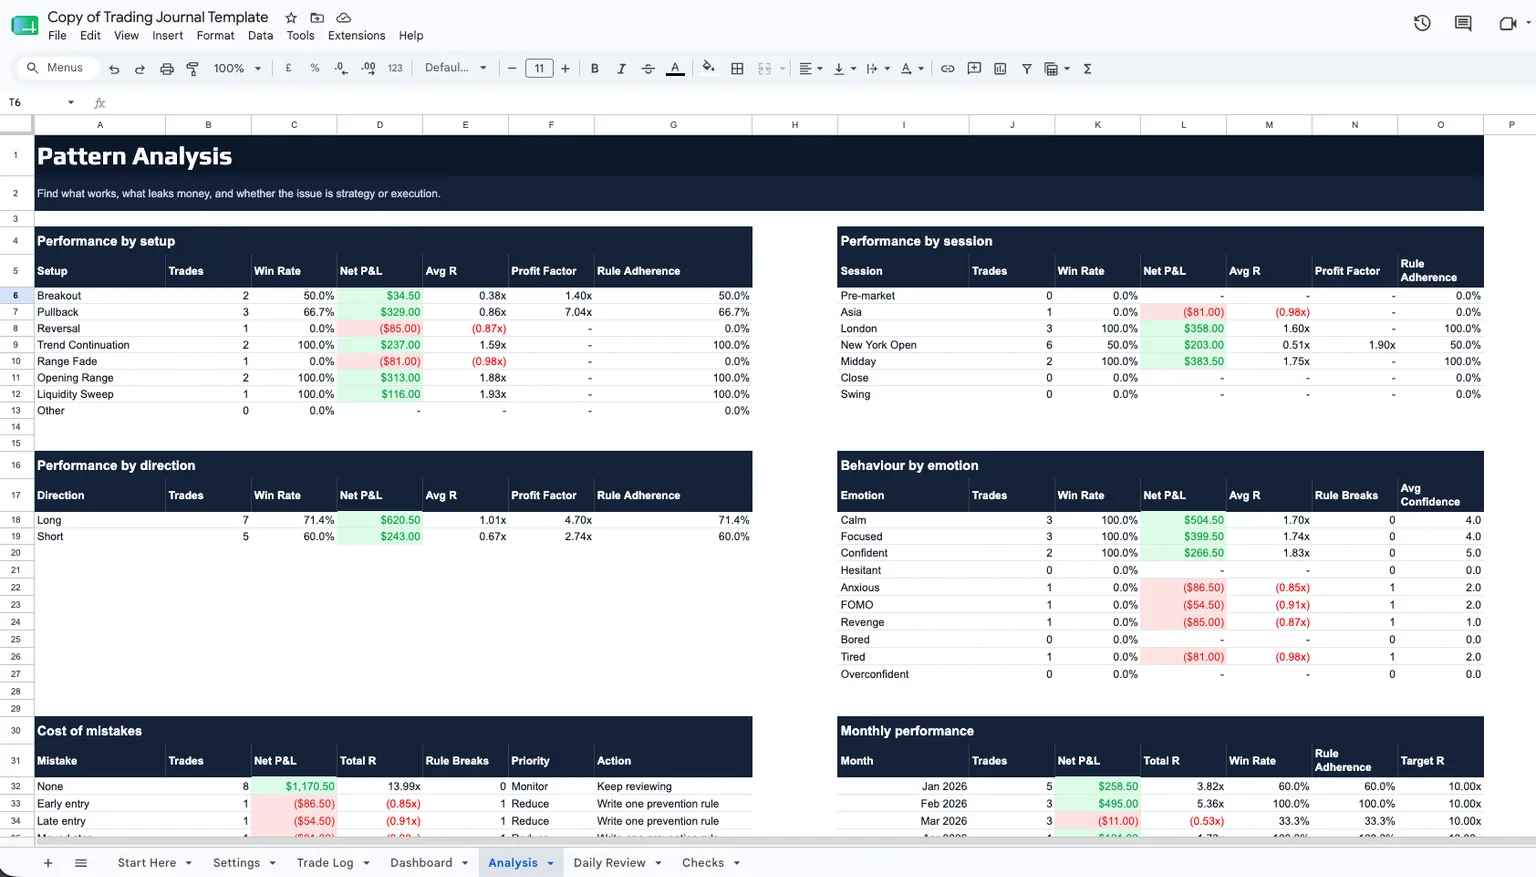Viewport: 1536px width, 877px height.
Task: Open vertical align dropdown
Action: [x=844, y=69]
